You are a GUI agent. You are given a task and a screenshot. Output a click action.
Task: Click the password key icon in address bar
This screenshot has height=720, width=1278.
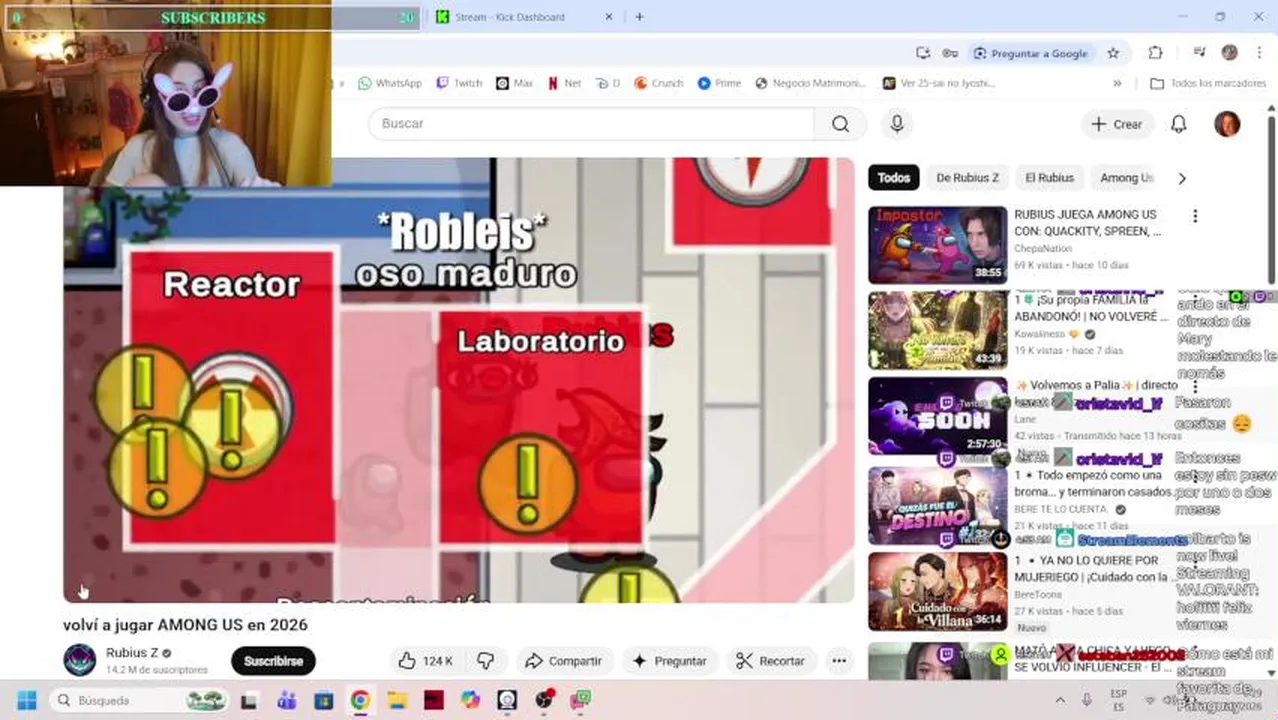(950, 53)
